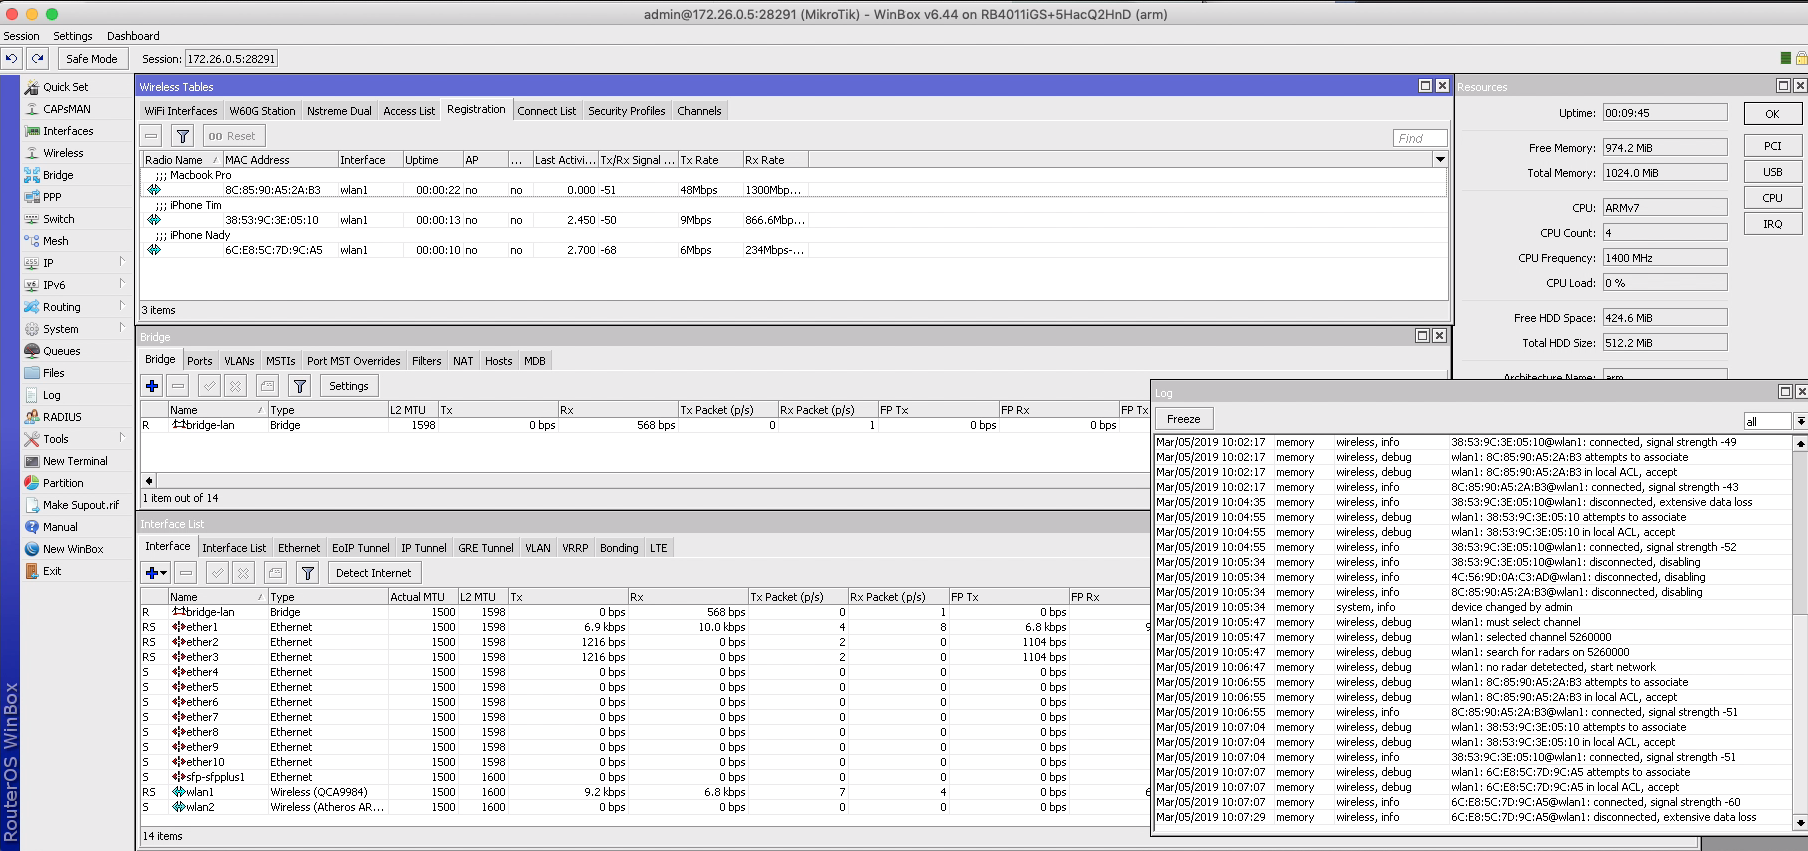Open Queues from the sidebar
The width and height of the screenshot is (1808, 851).
click(61, 351)
